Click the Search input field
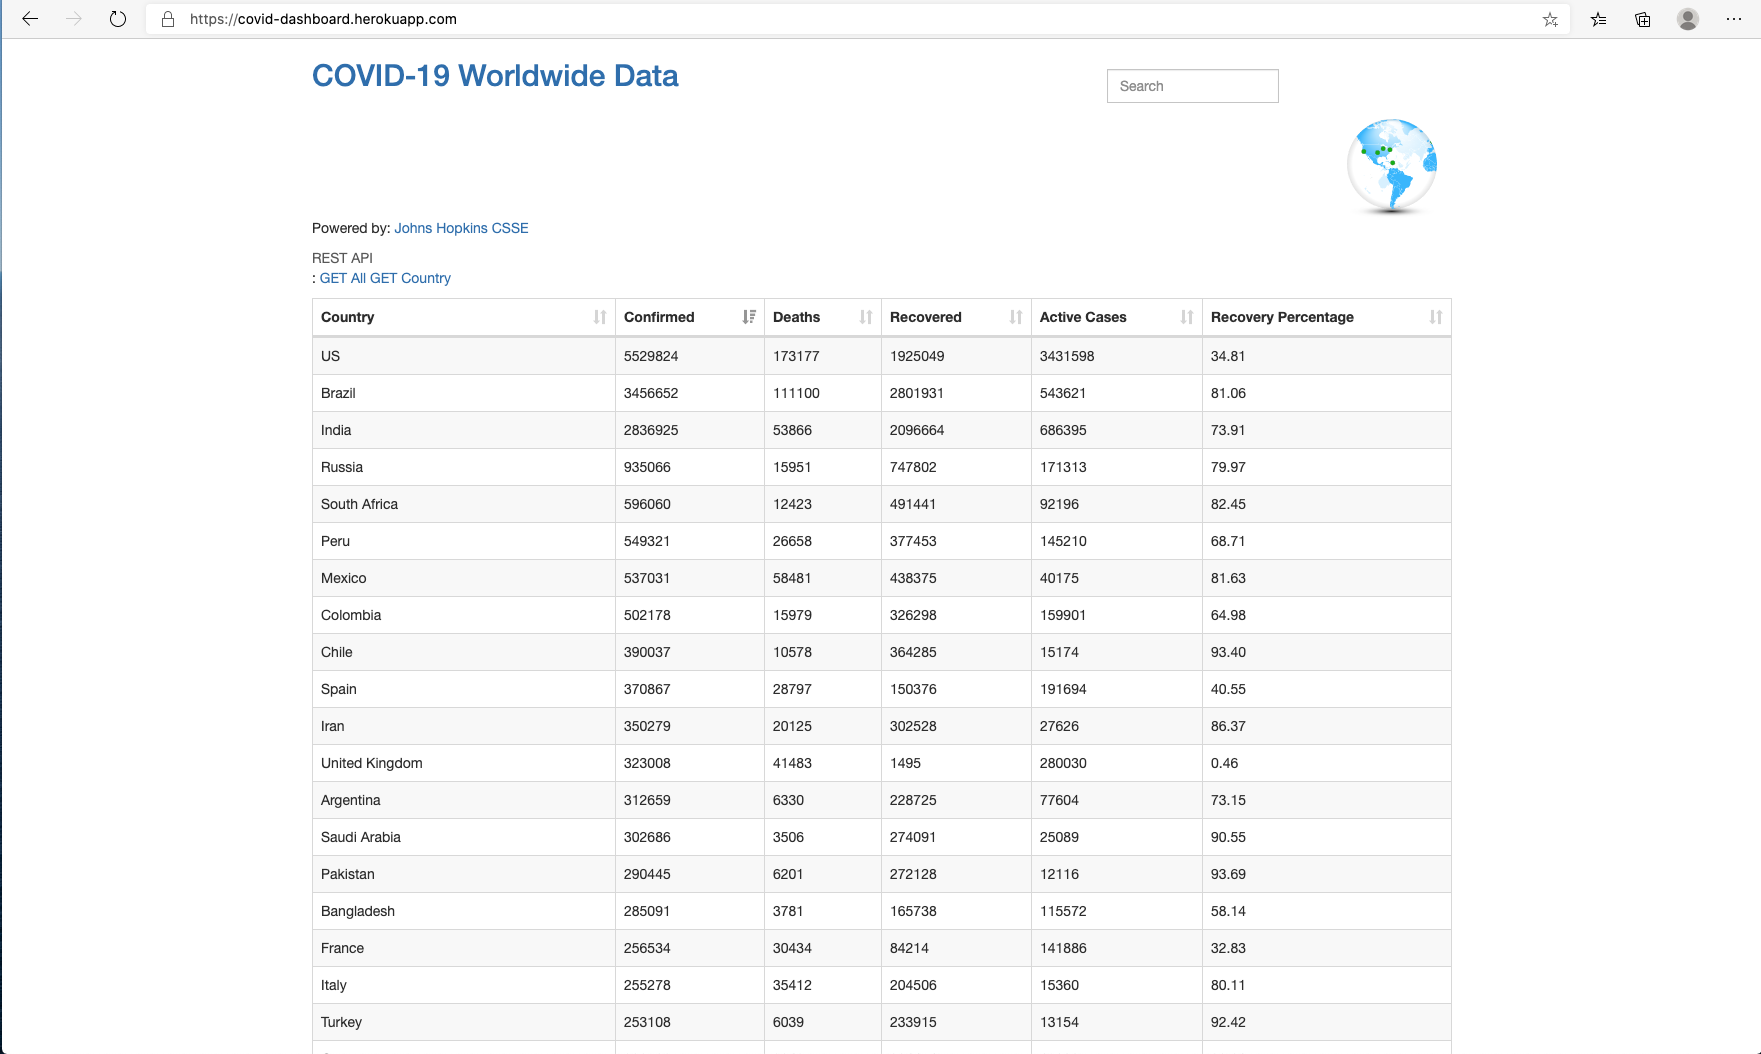 [1192, 86]
